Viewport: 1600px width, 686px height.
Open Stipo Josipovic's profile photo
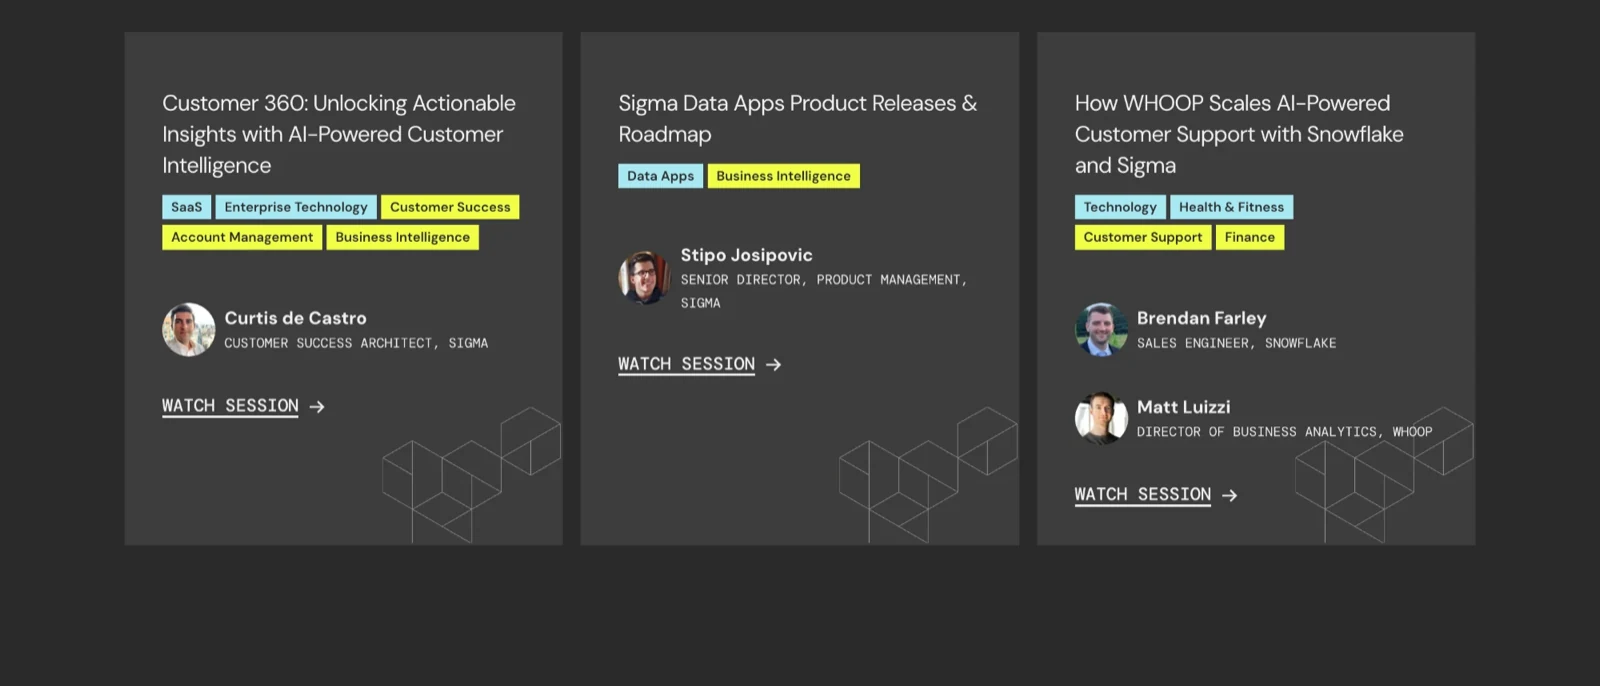tap(645, 277)
